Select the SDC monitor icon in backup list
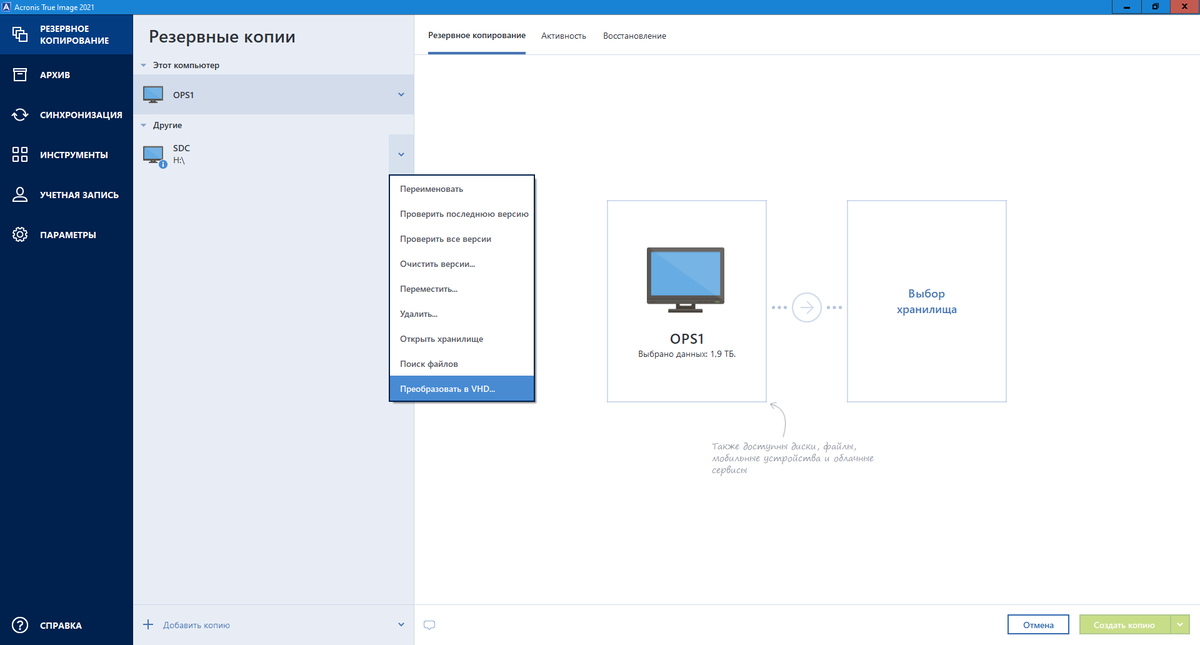 tap(154, 155)
